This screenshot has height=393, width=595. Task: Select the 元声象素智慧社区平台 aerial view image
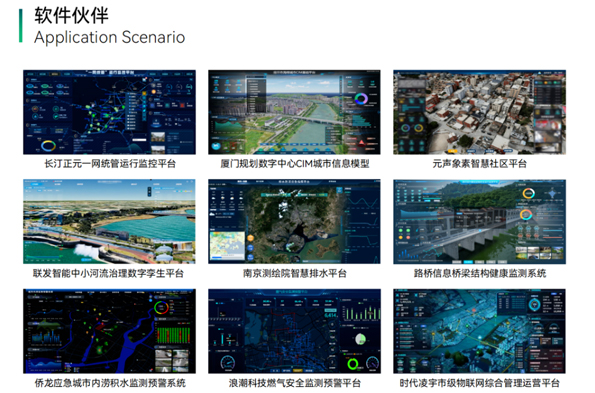pyautogui.click(x=479, y=112)
